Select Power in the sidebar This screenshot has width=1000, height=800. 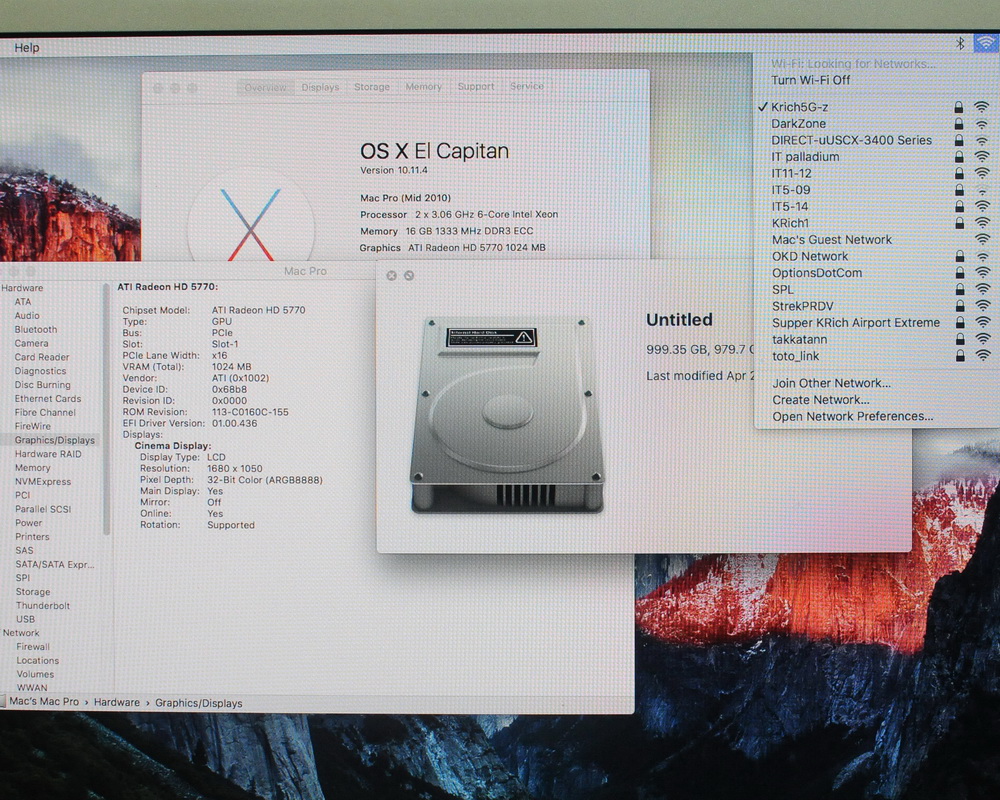[x=29, y=522]
